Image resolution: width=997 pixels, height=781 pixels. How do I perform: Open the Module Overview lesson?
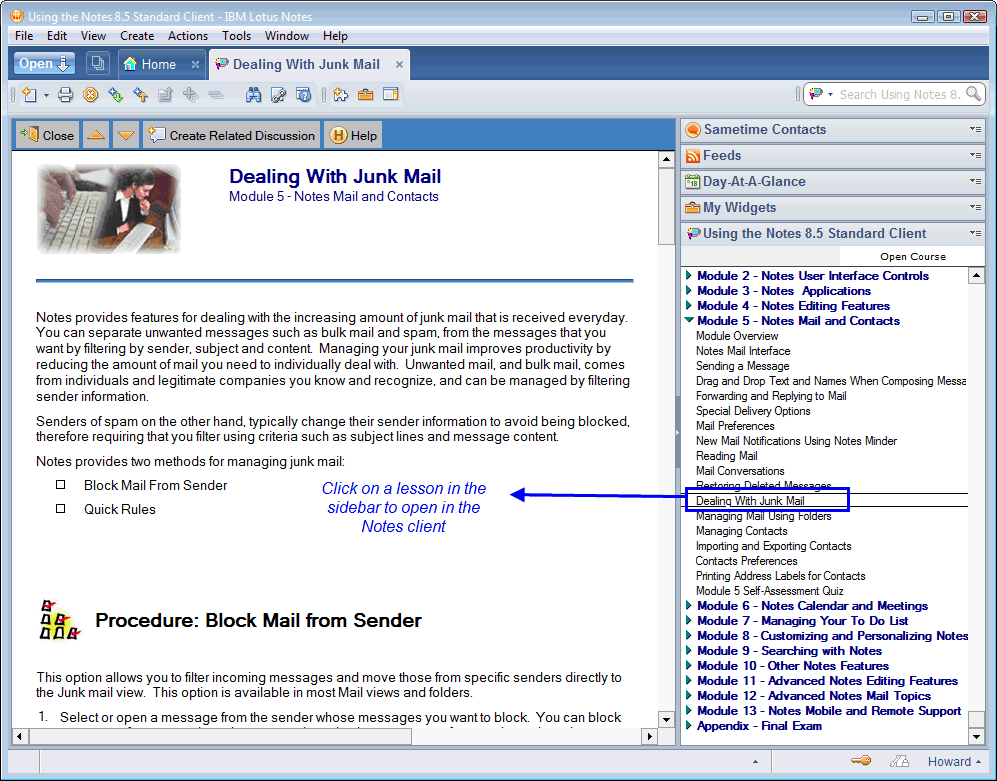pyautogui.click(x=737, y=336)
